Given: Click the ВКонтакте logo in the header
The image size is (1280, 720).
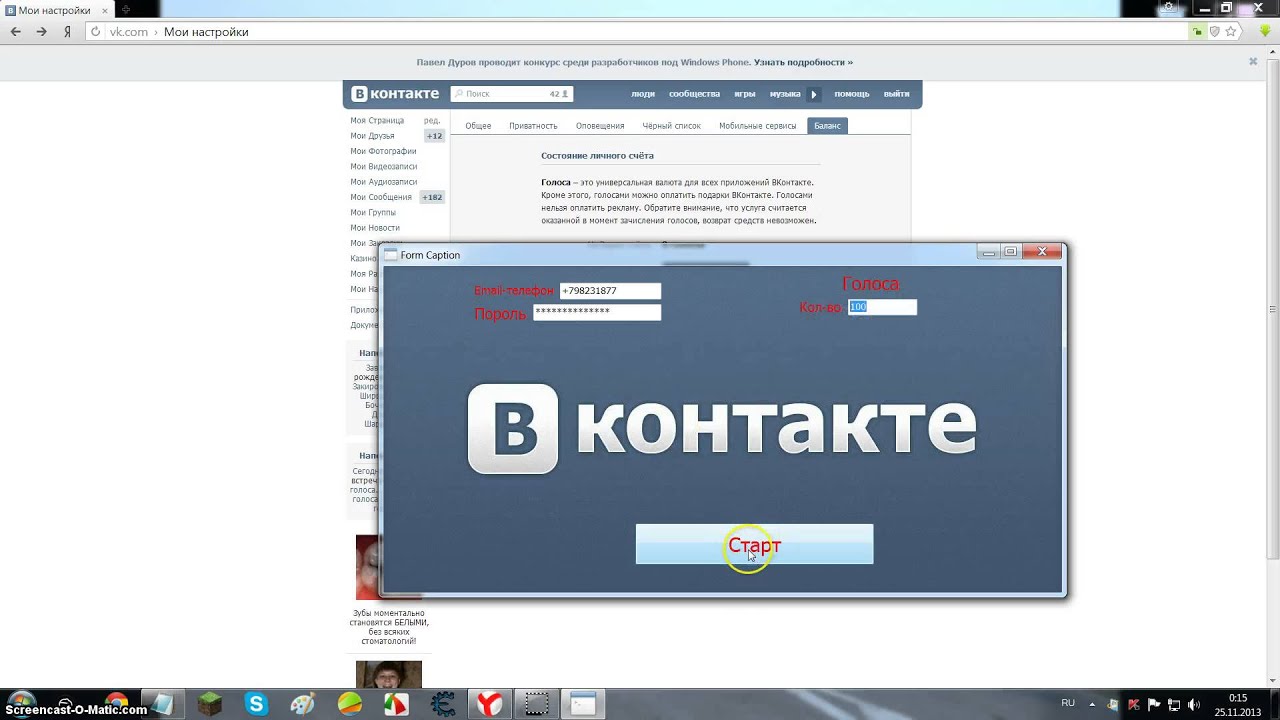Looking at the screenshot, I should pyautogui.click(x=396, y=94).
